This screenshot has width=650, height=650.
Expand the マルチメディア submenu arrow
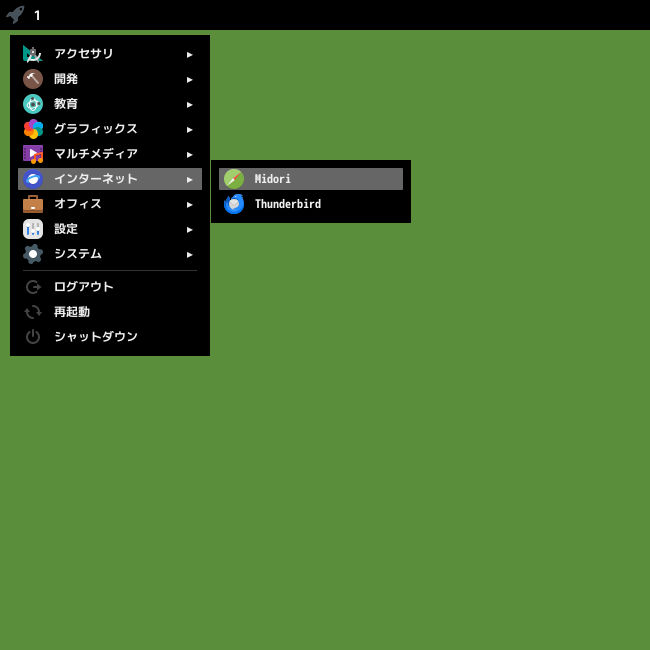click(x=189, y=155)
